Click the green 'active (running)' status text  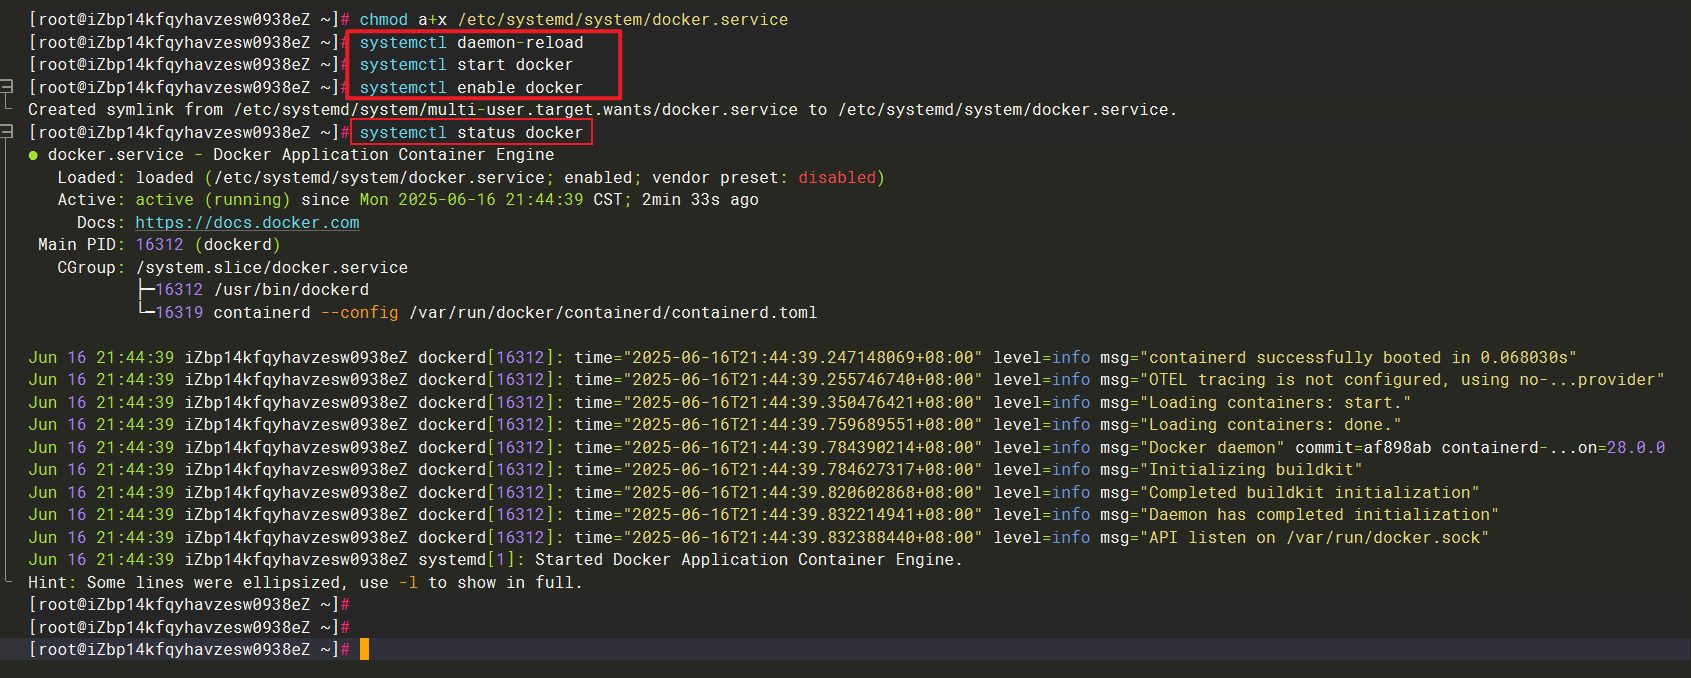click(x=213, y=199)
